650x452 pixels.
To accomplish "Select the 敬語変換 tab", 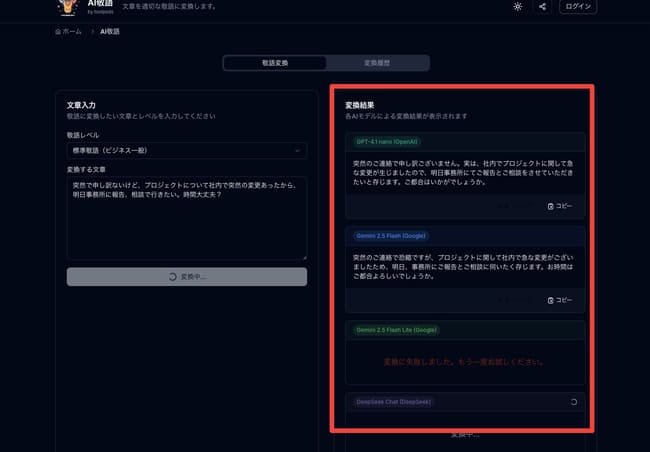I will (275, 63).
